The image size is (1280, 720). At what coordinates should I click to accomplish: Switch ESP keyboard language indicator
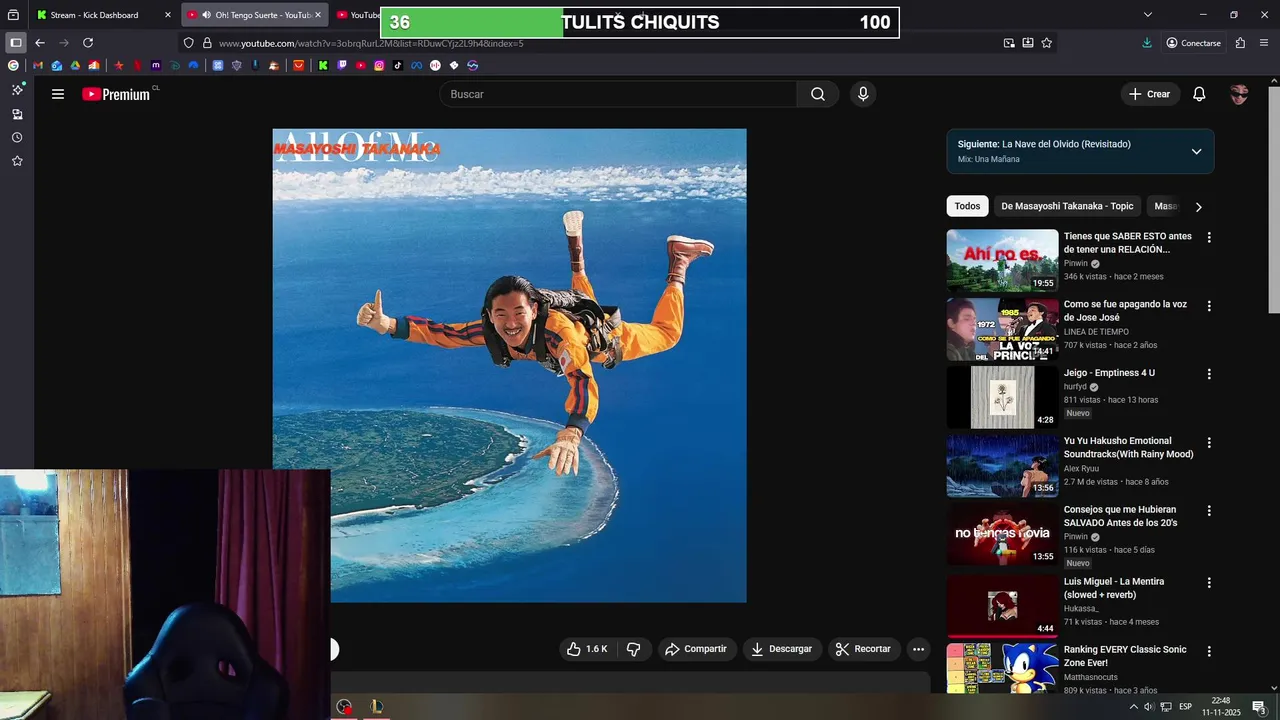[x=1185, y=707]
